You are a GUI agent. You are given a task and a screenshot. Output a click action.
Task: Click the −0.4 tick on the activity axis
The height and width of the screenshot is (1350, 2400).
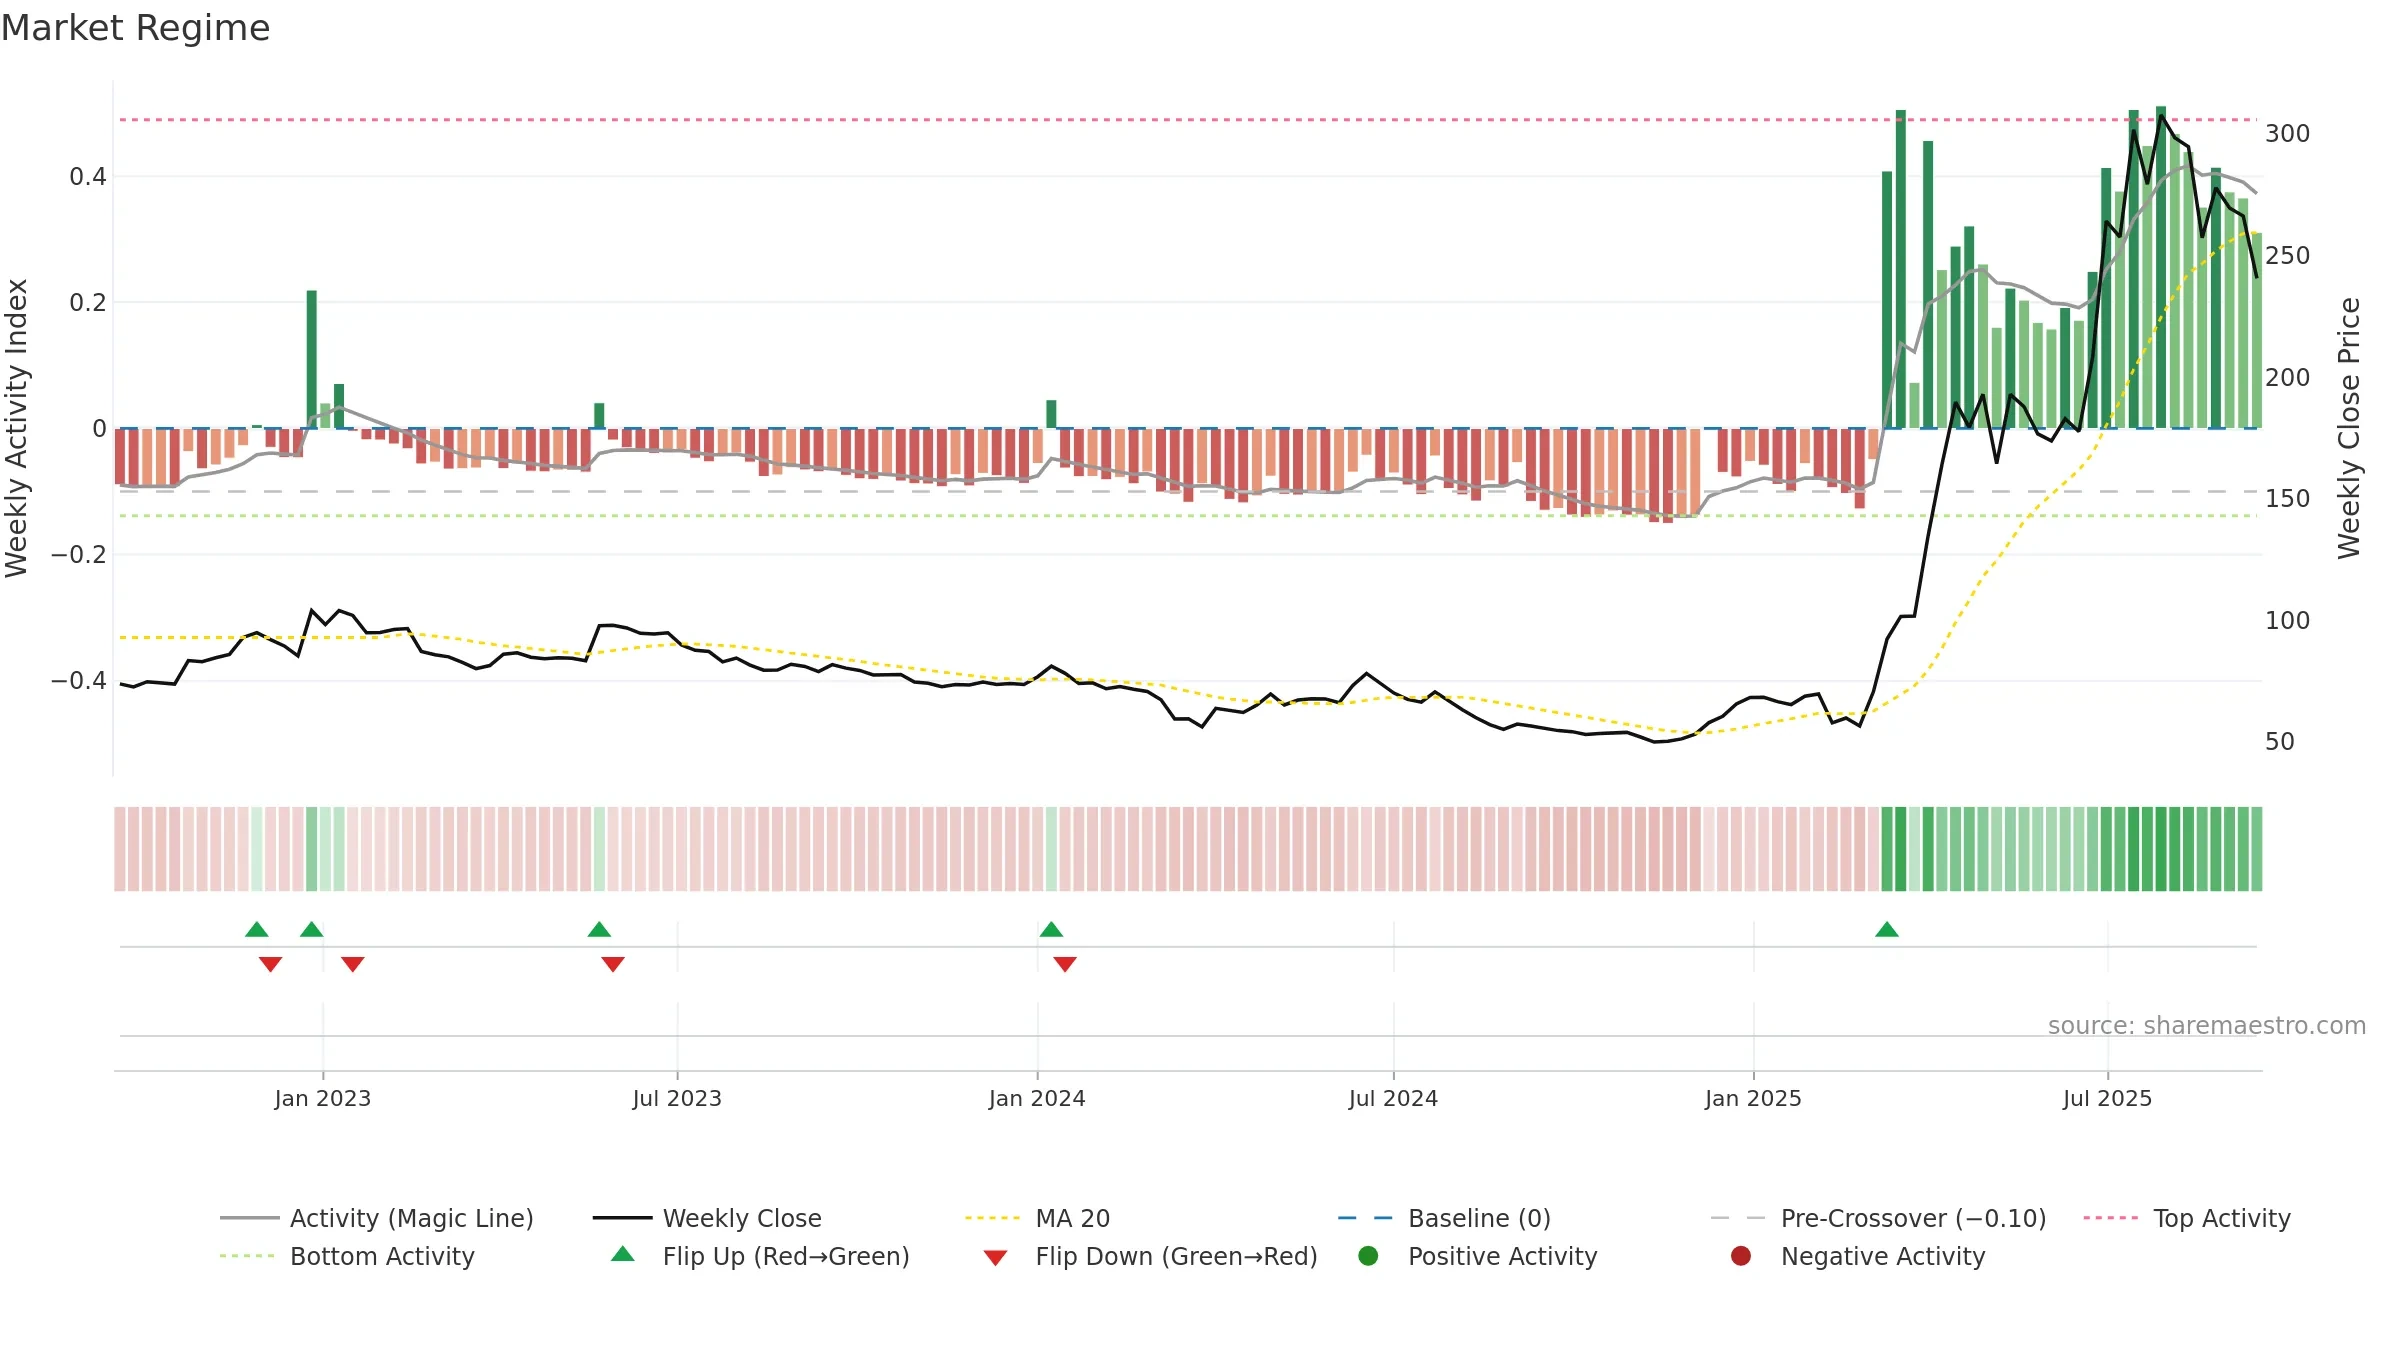point(79,681)
